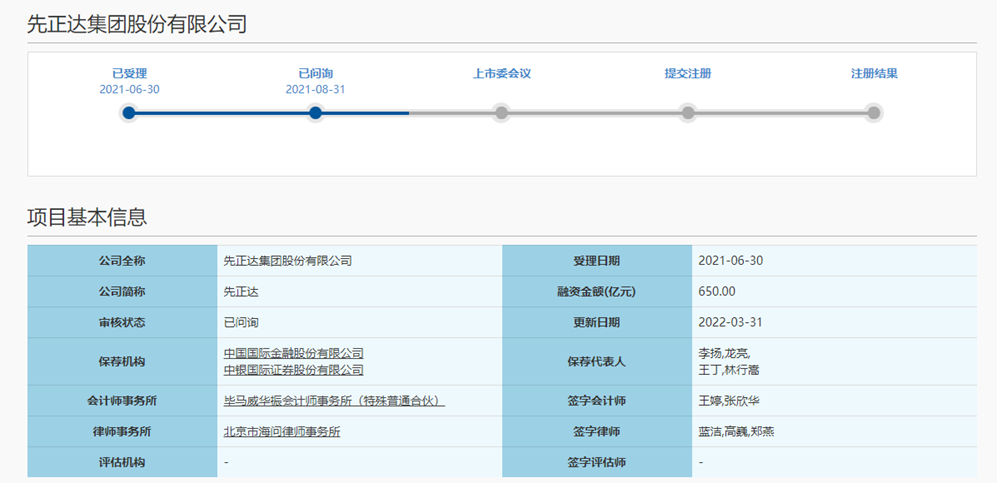Screen dimensions: 997x483
Task: Click the date 2021-06-30 under 已受理
Action: [x=130, y=90]
